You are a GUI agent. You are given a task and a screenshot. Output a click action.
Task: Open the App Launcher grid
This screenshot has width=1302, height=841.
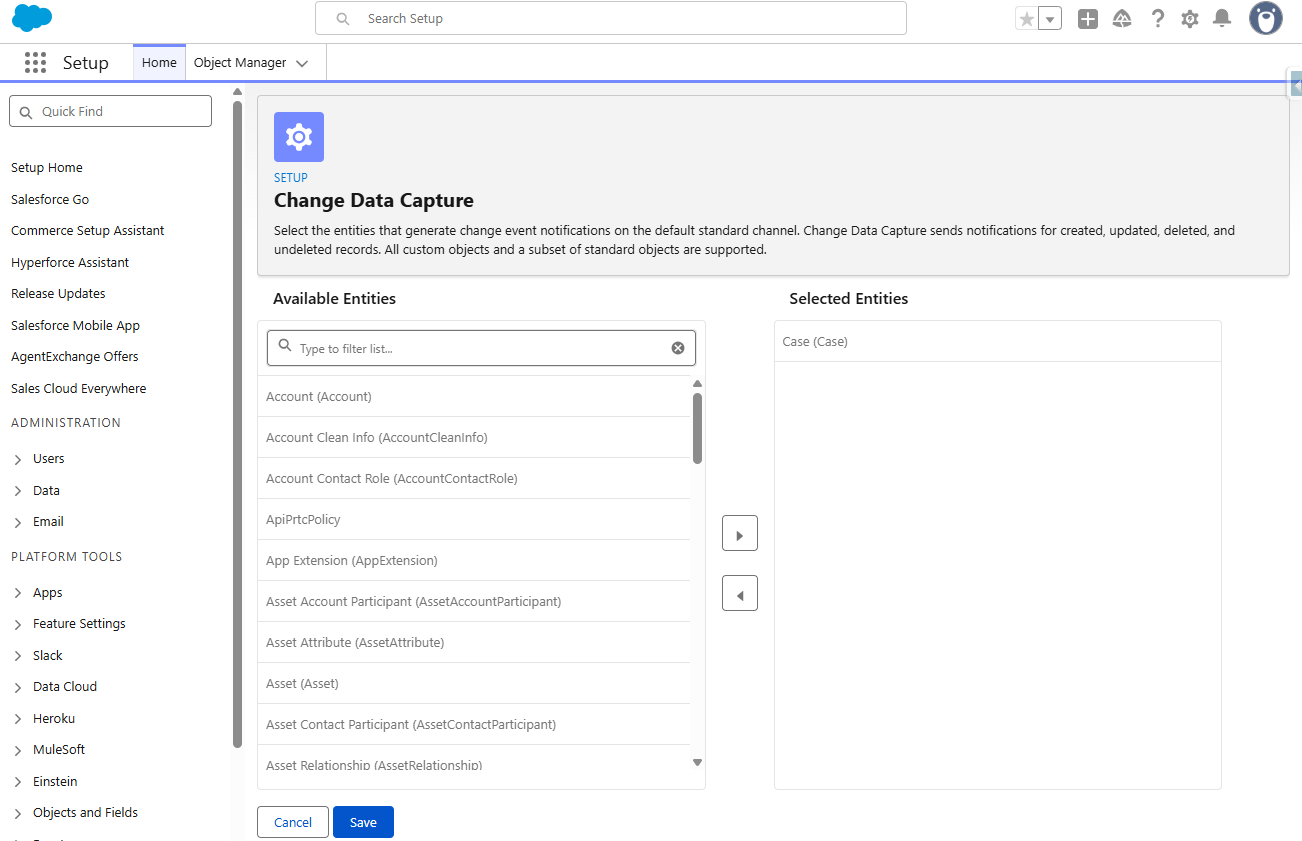(35, 63)
